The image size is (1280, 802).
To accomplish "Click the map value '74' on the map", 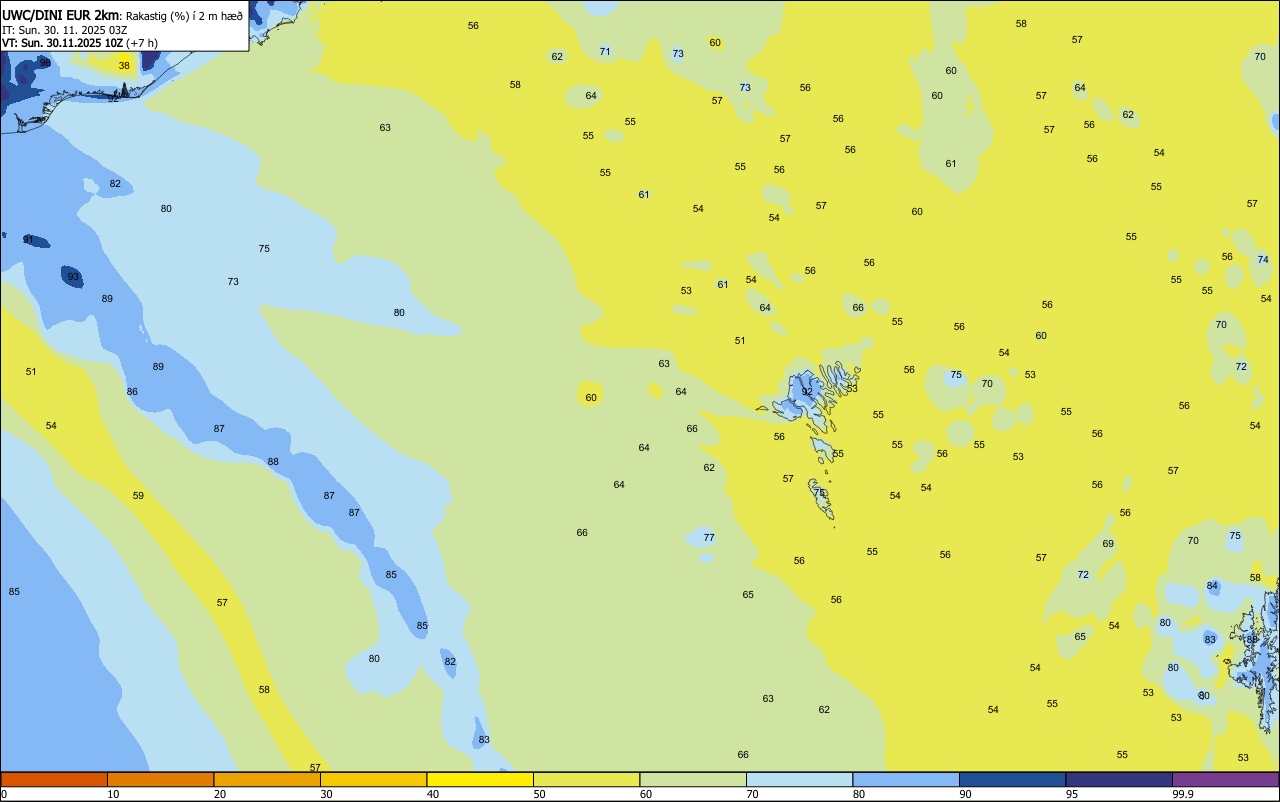I will click(1263, 259).
